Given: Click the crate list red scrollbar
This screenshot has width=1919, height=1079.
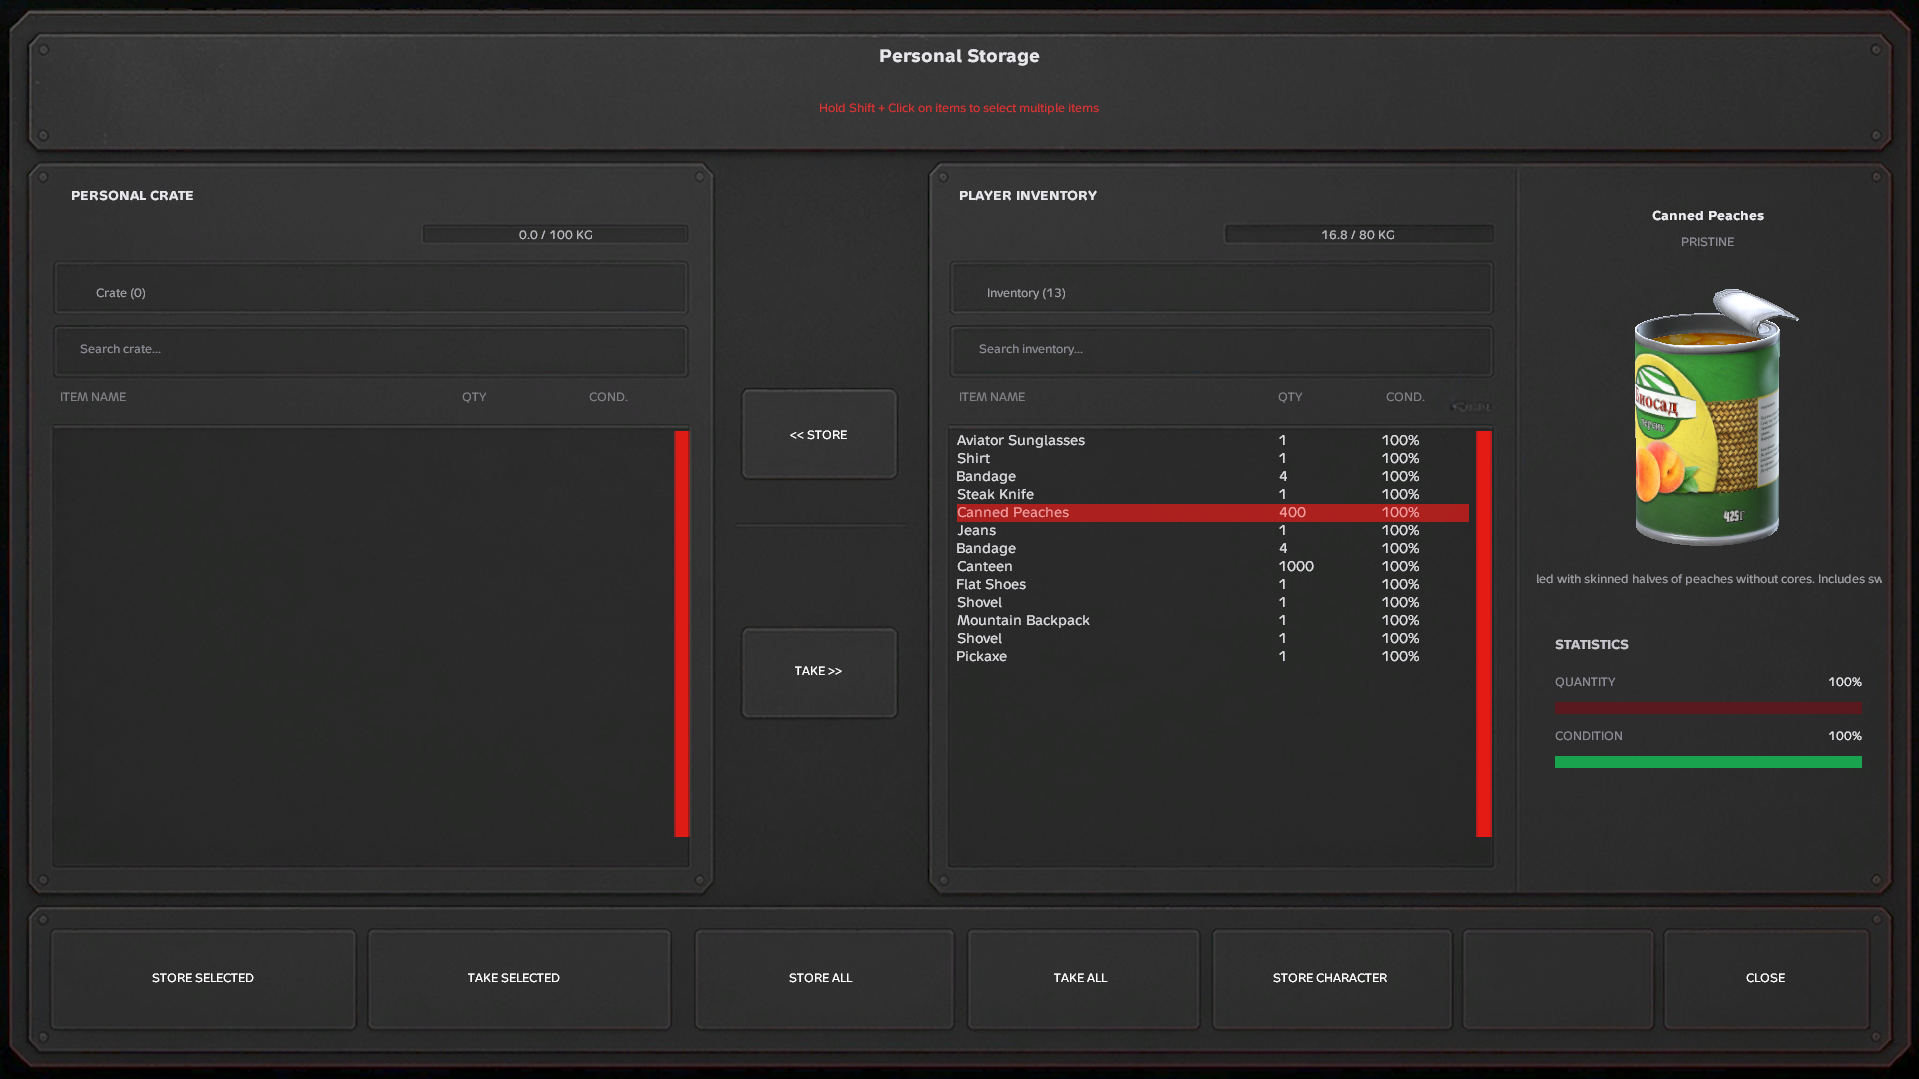Looking at the screenshot, I should tap(682, 634).
